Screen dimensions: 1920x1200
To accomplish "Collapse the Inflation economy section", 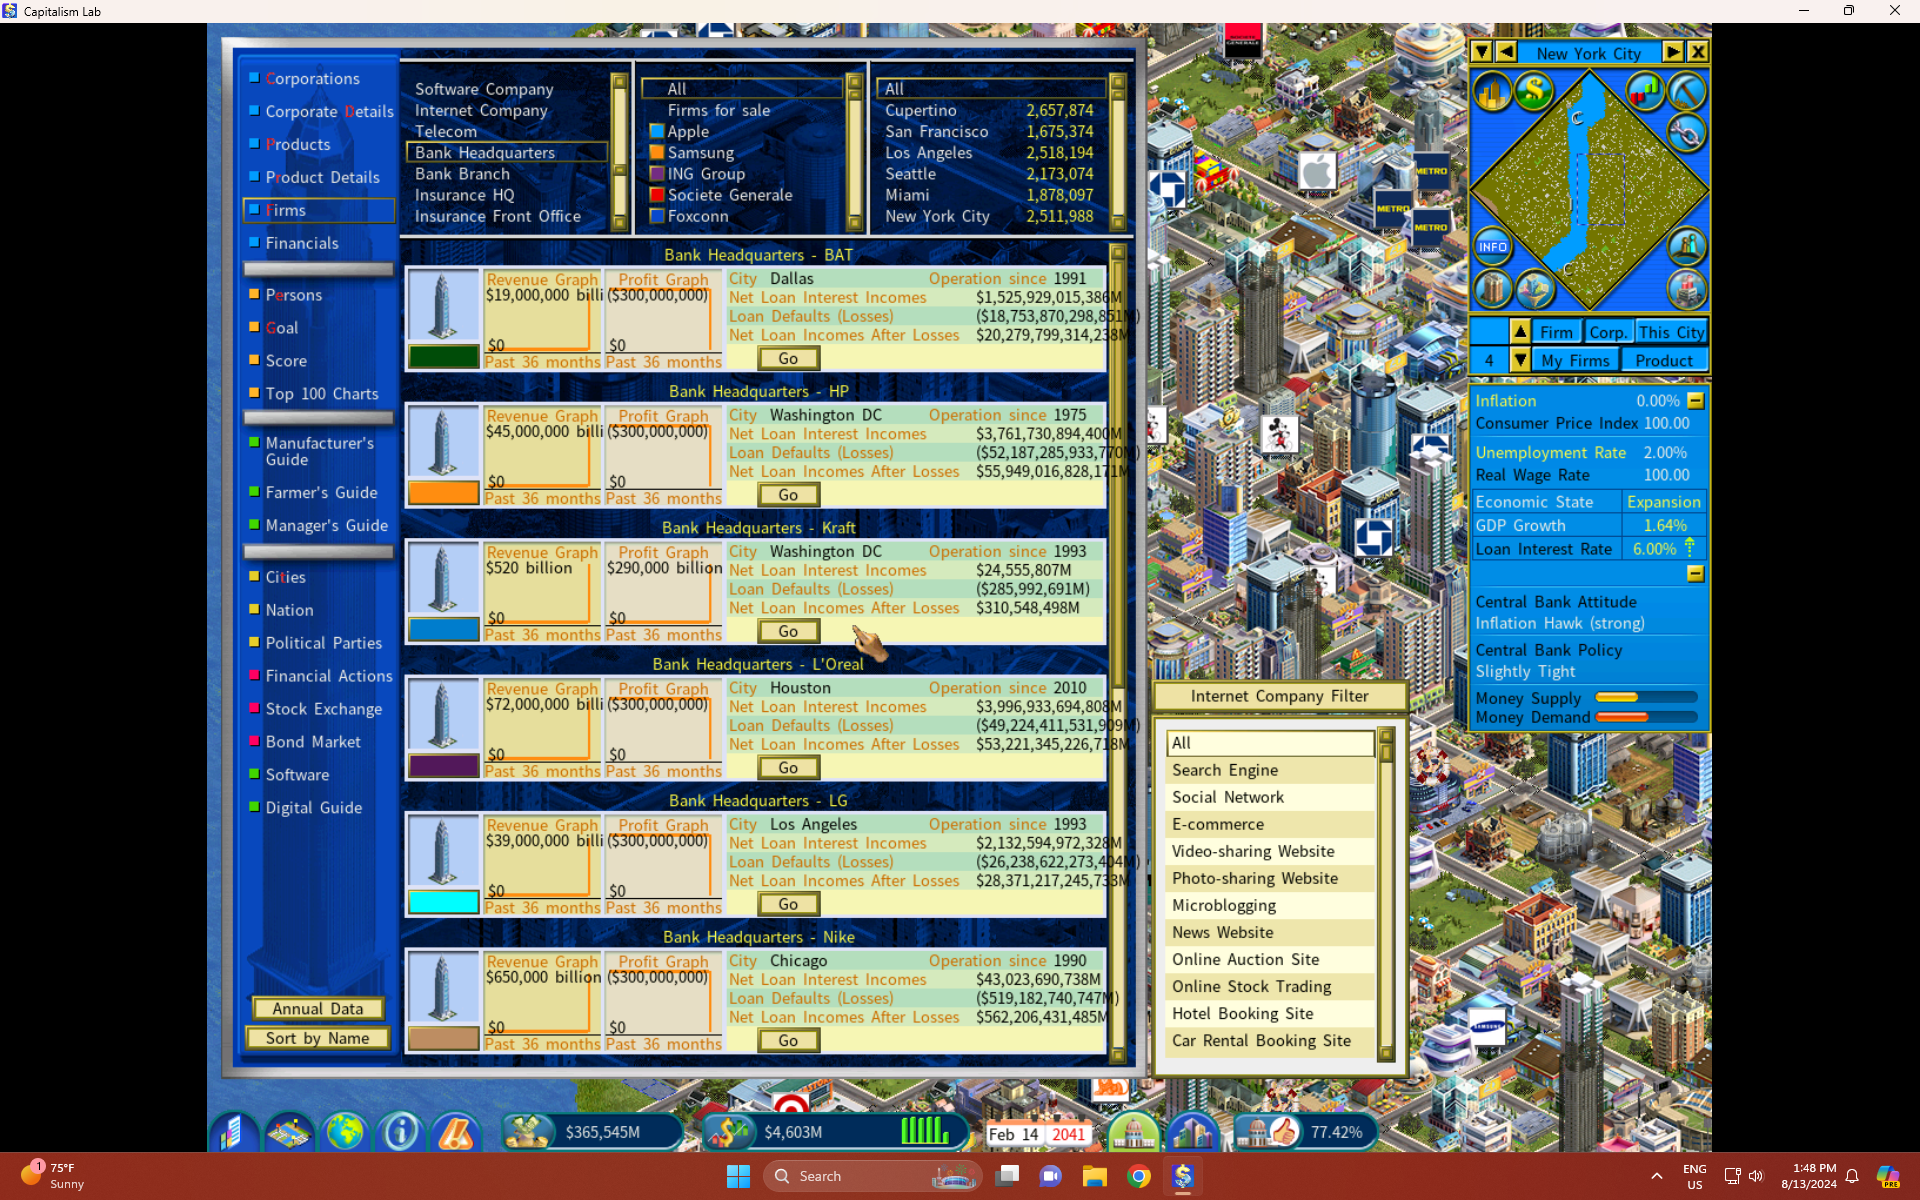I will 1695,400.
